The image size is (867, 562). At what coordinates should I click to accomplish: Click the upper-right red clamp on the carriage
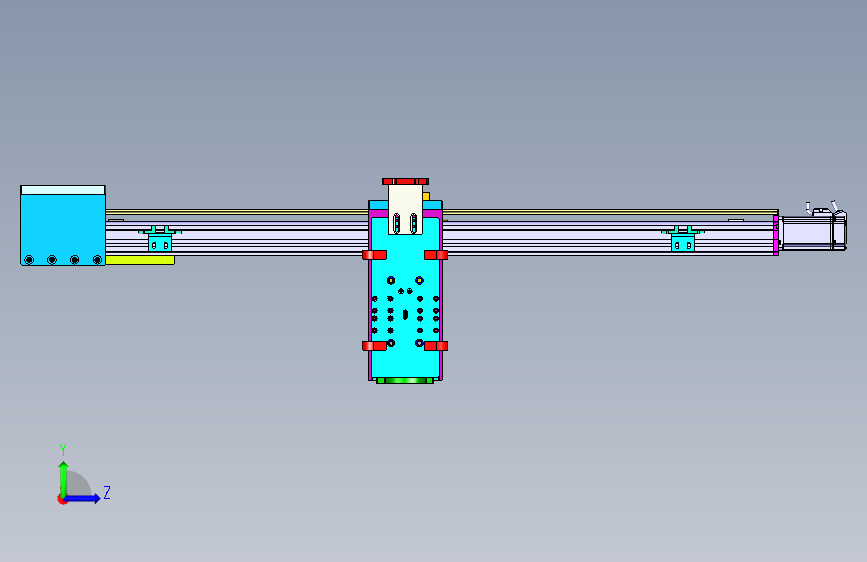436,254
